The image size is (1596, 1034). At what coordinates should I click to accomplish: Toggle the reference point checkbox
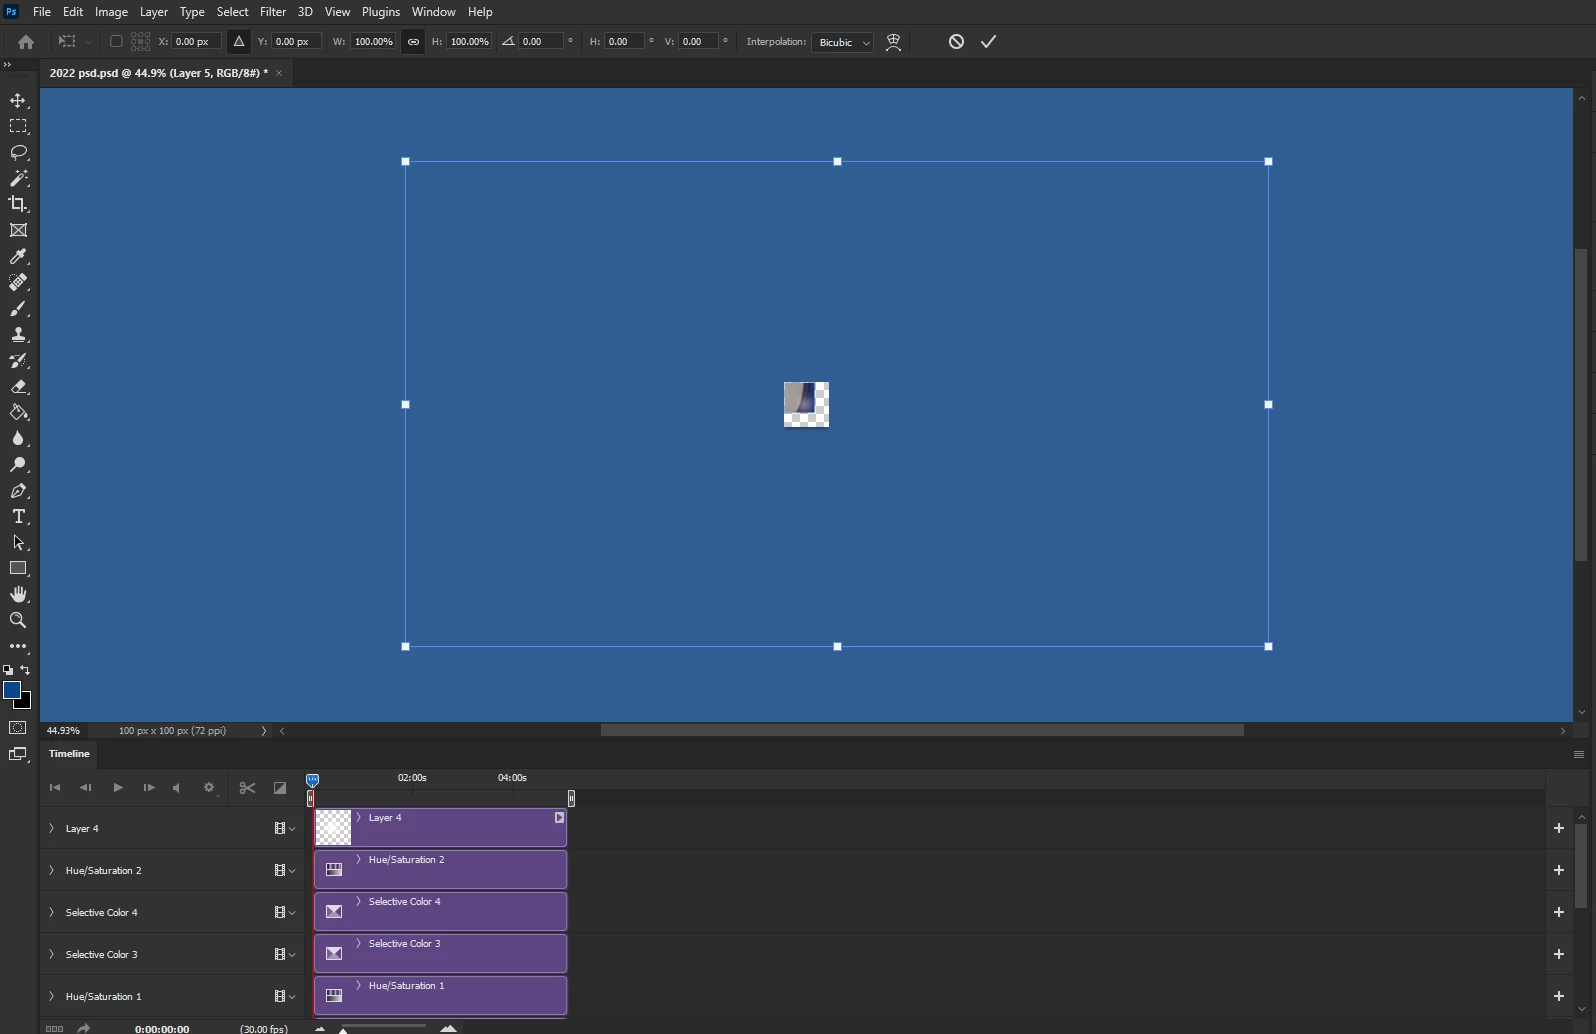(x=116, y=42)
